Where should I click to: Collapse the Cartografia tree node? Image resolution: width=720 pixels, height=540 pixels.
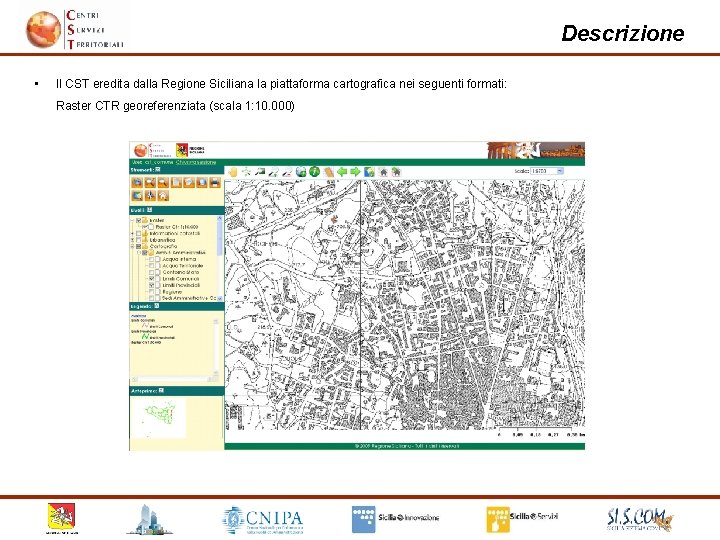[x=132, y=246]
